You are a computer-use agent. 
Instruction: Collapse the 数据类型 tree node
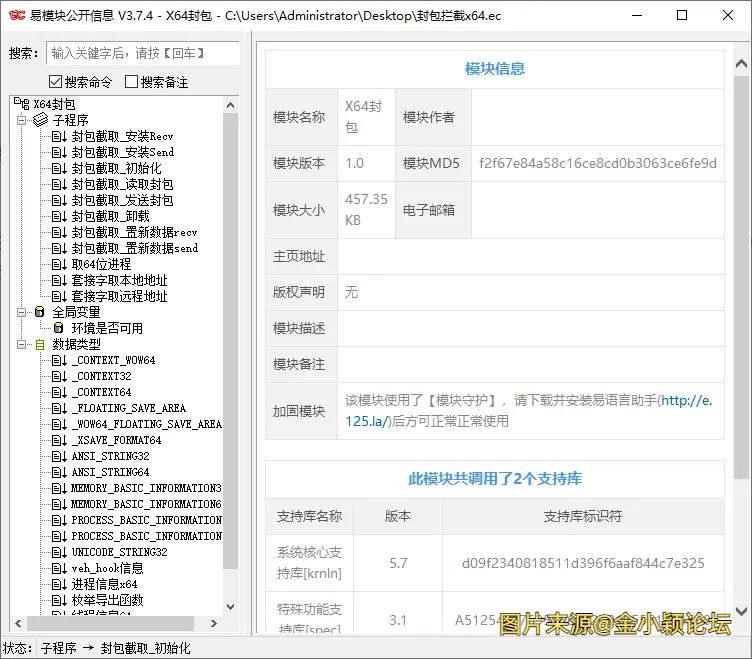(21, 344)
